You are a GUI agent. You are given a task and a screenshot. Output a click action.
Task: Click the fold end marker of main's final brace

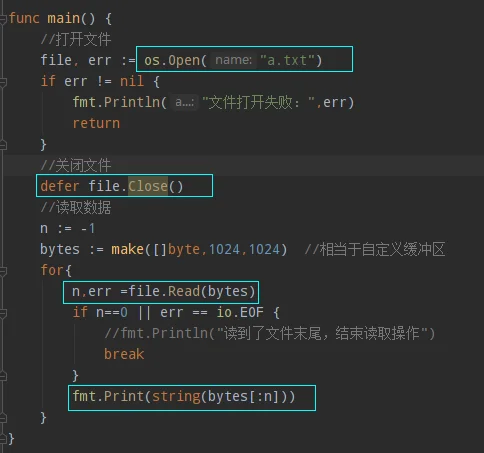point(3,438)
